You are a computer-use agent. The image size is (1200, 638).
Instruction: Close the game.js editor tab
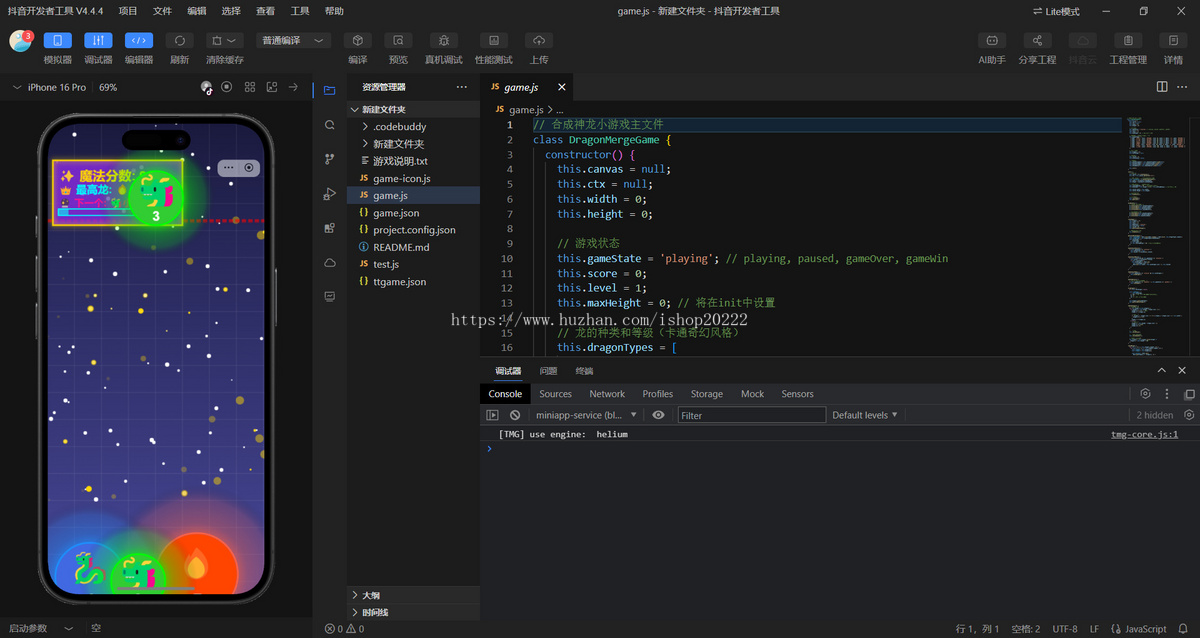562,87
